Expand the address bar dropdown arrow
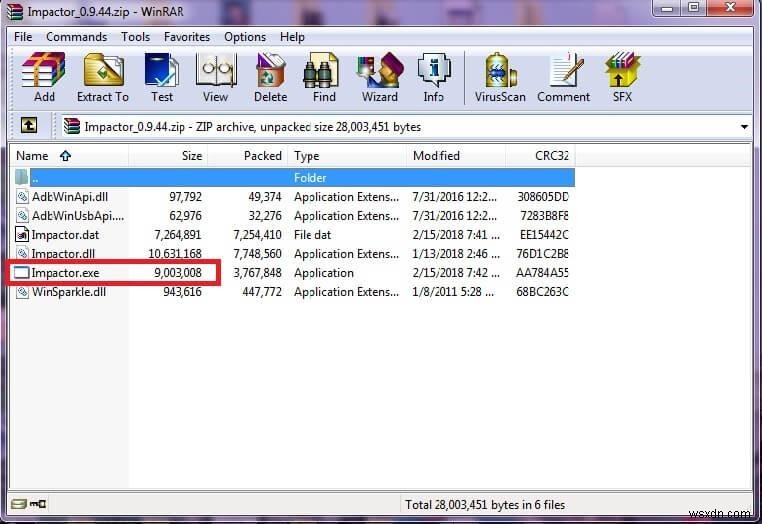 pyautogui.click(x=744, y=127)
